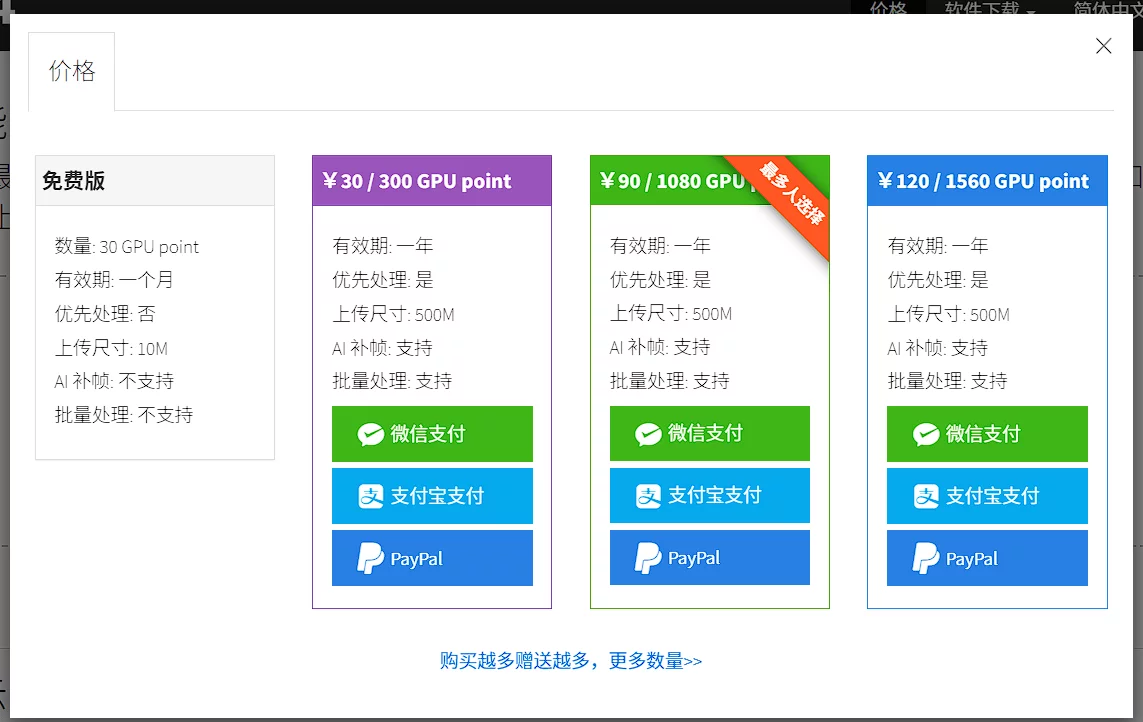Click Alipay icon in the ¥120 plan

(x=926, y=496)
